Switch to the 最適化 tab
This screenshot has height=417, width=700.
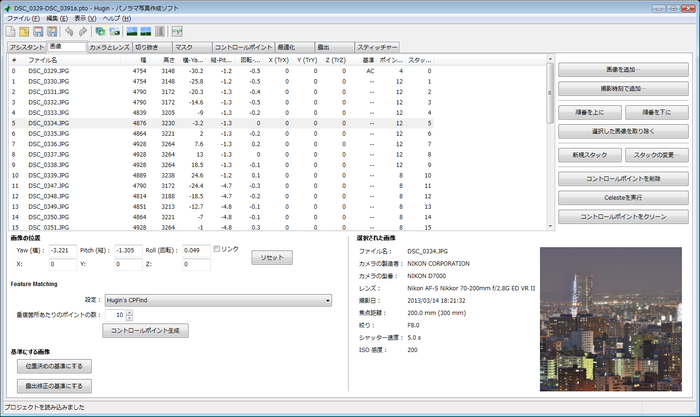294,47
